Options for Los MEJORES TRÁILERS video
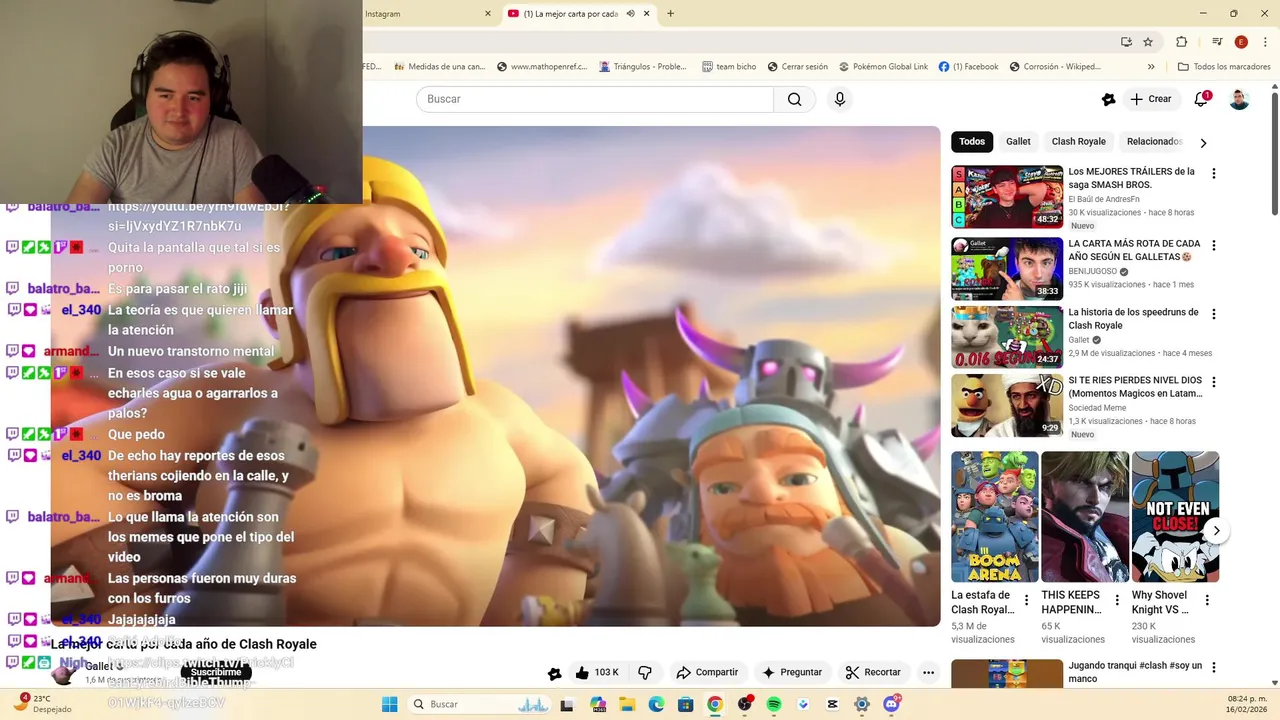The height and width of the screenshot is (720, 1280). [1214, 173]
